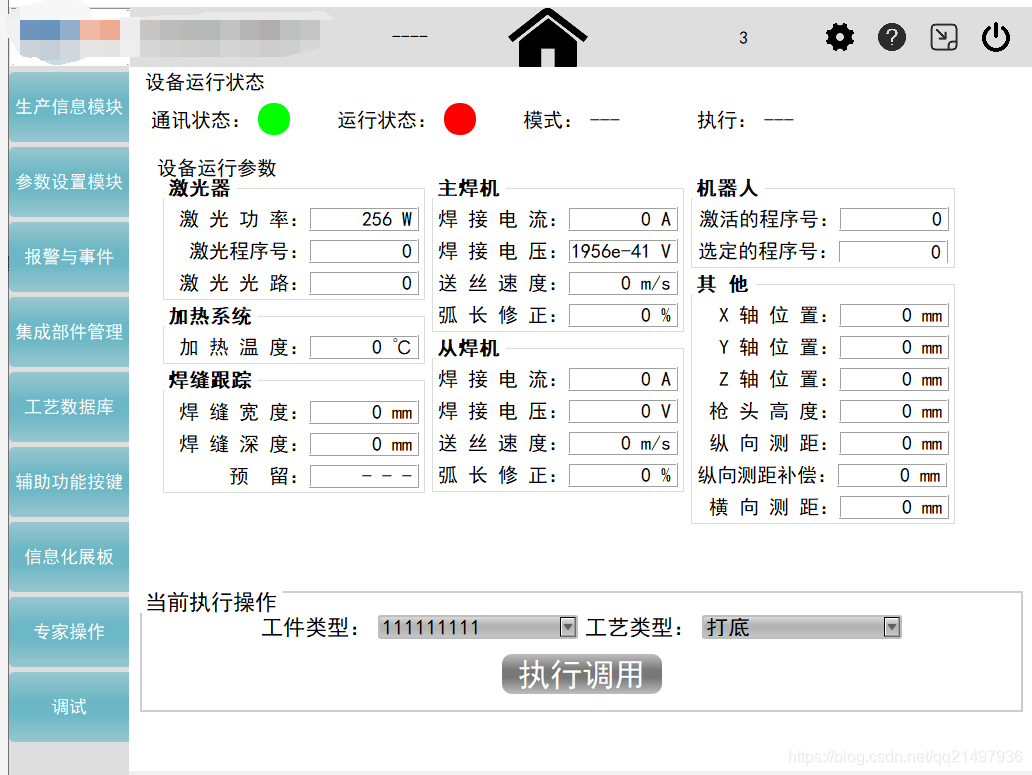Click the 主焊机 焊接电流 field
1032x775 pixels.
click(623, 219)
